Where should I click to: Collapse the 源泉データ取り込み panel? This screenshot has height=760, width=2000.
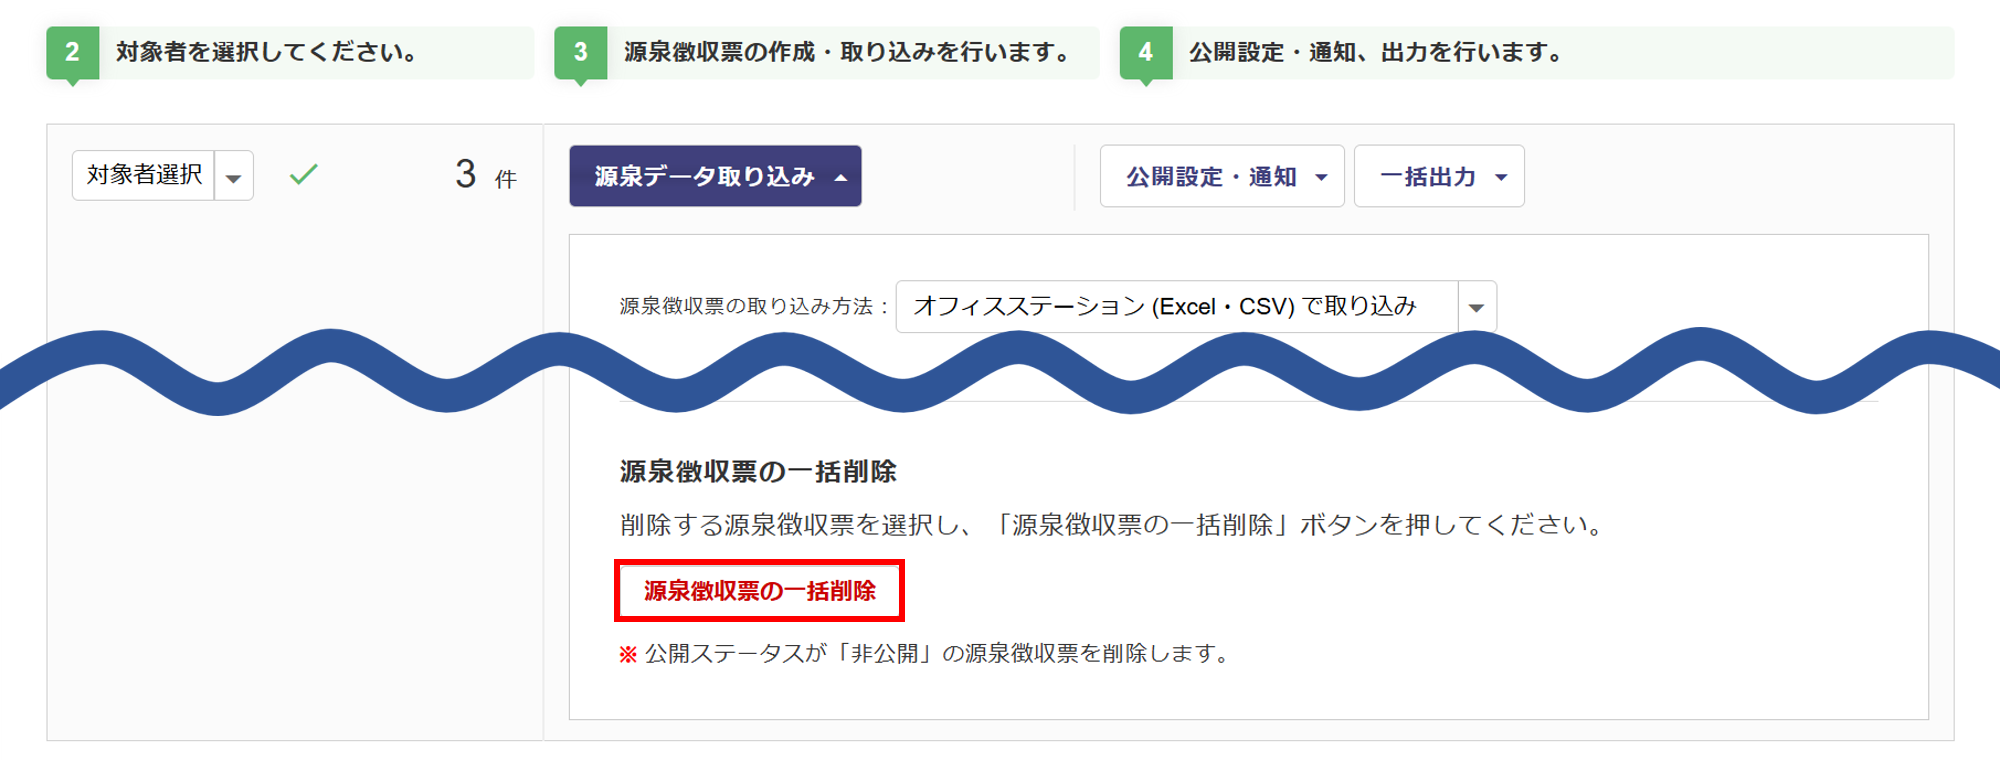pyautogui.click(x=715, y=176)
